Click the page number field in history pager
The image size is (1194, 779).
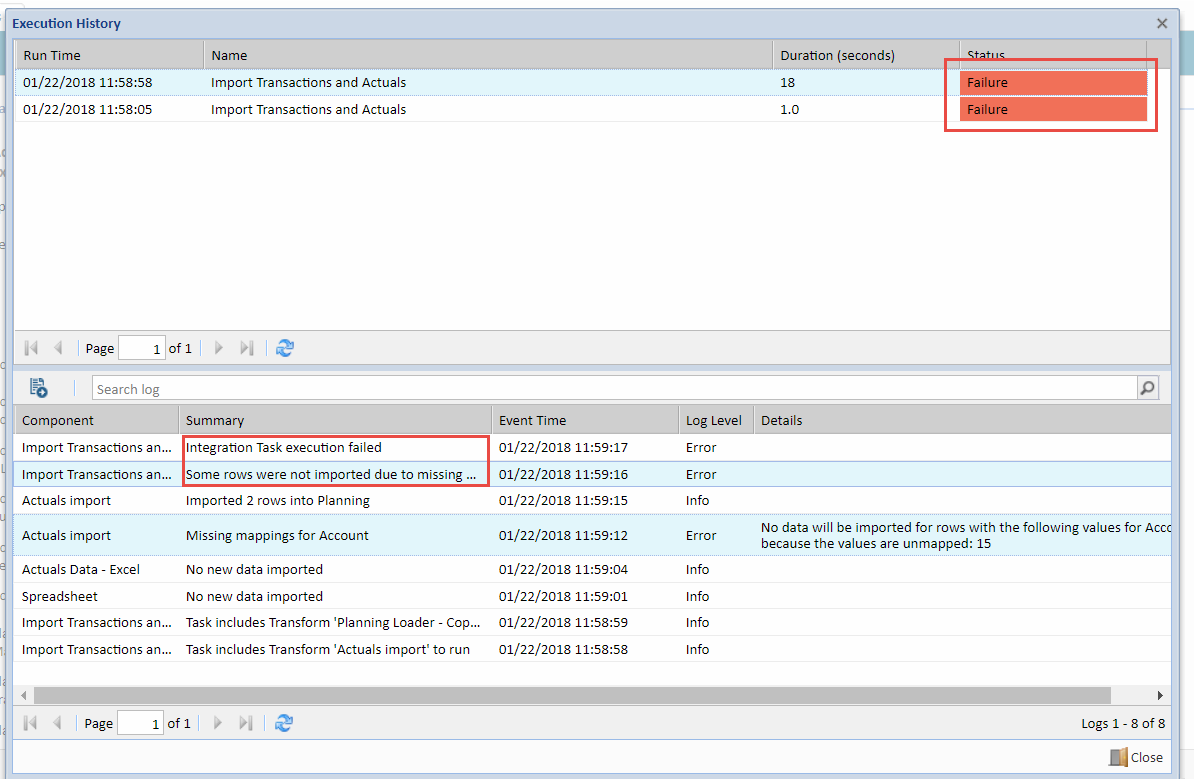142,348
